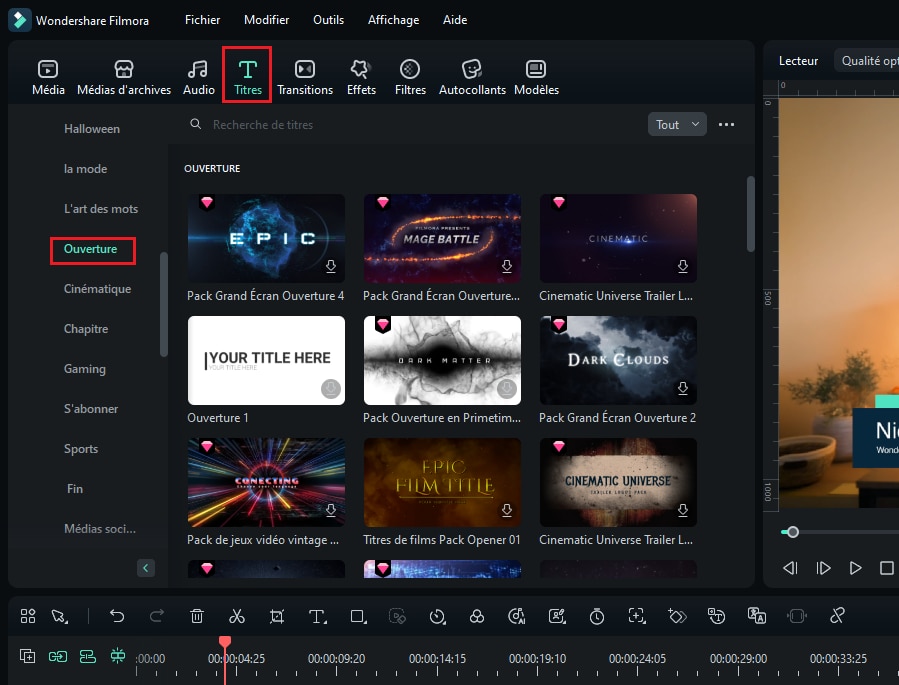
Task: Open the three-dots more options menu
Action: pyautogui.click(x=726, y=124)
